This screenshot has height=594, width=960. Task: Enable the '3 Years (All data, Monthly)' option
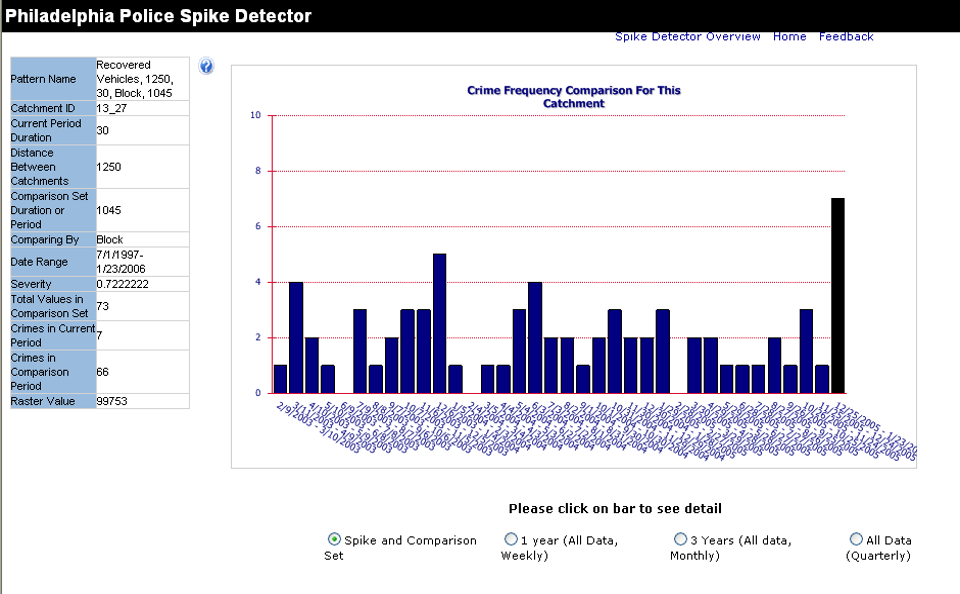click(680, 538)
